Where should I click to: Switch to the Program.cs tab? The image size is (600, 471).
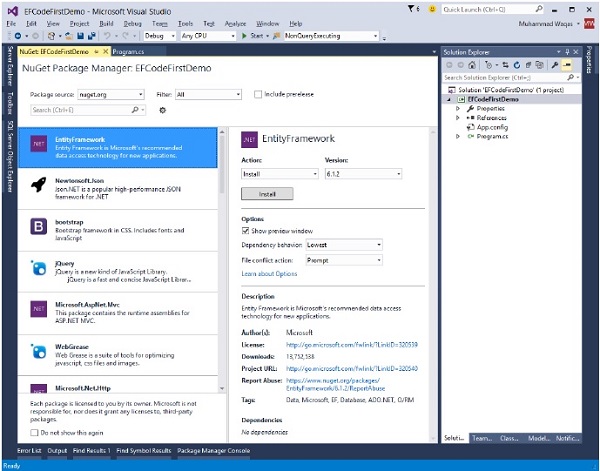click(x=129, y=52)
